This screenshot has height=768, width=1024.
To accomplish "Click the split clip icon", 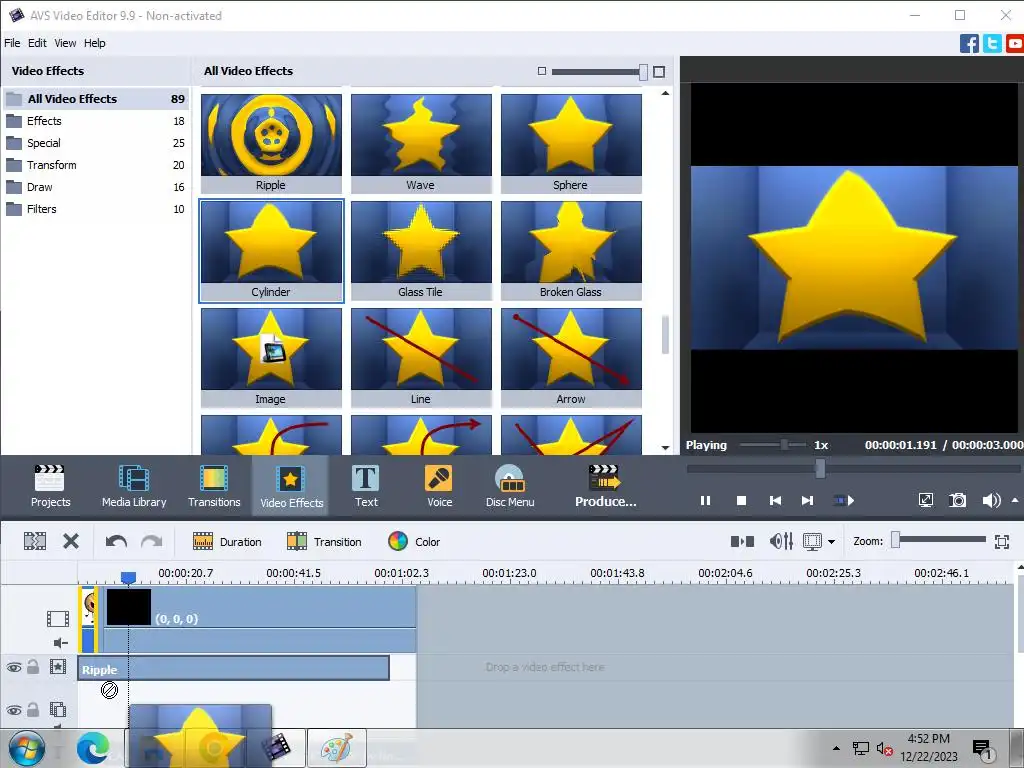I will click(x=35, y=541).
